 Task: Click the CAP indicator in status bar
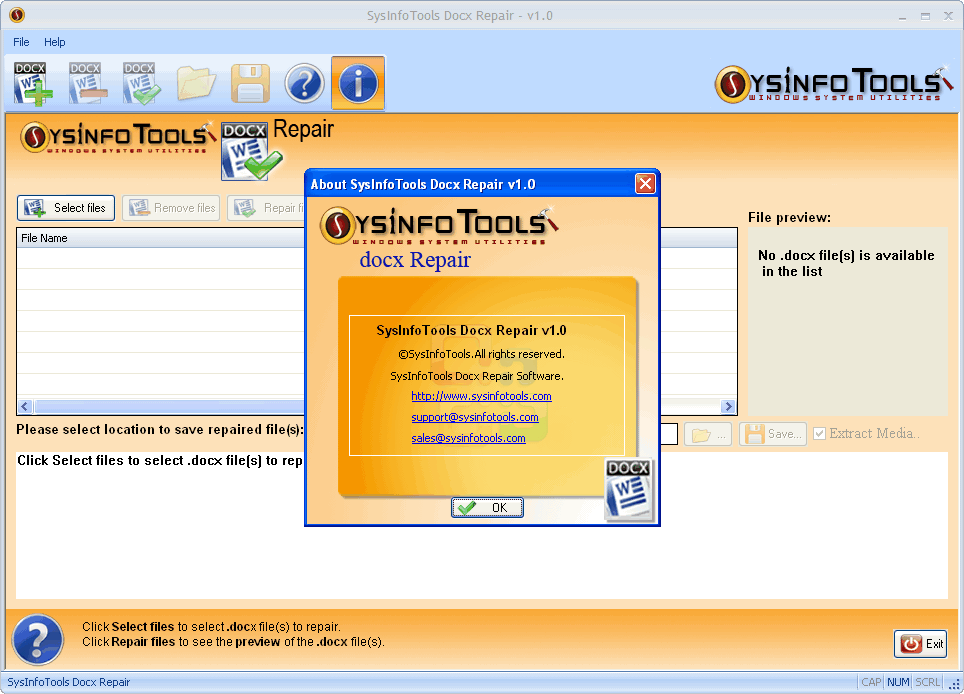[871, 682]
